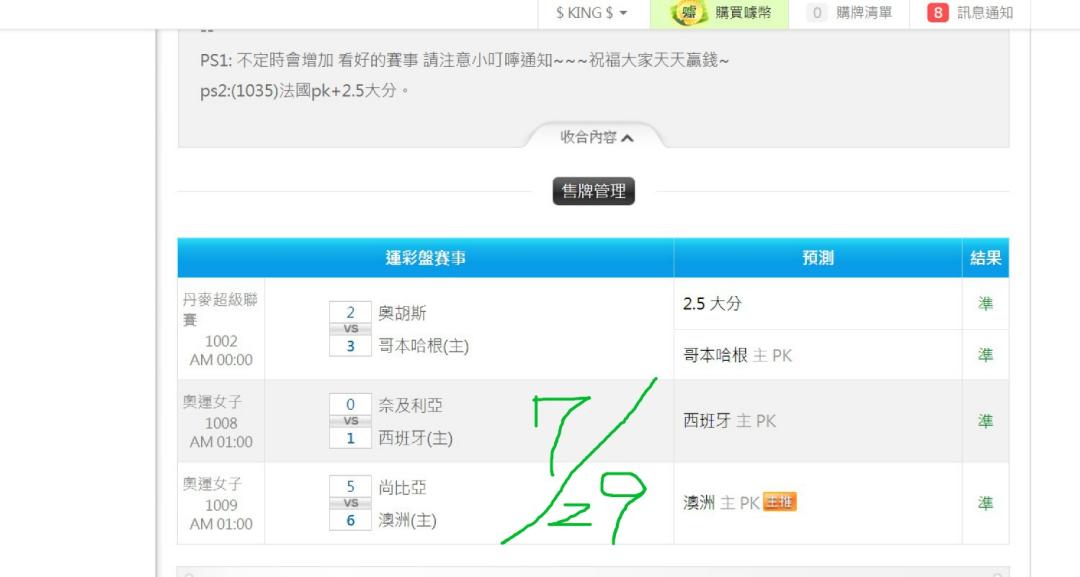Click the 澳洲 主 PK prediction text
Image resolution: width=1080 pixels, height=577 pixels.
tap(721, 503)
